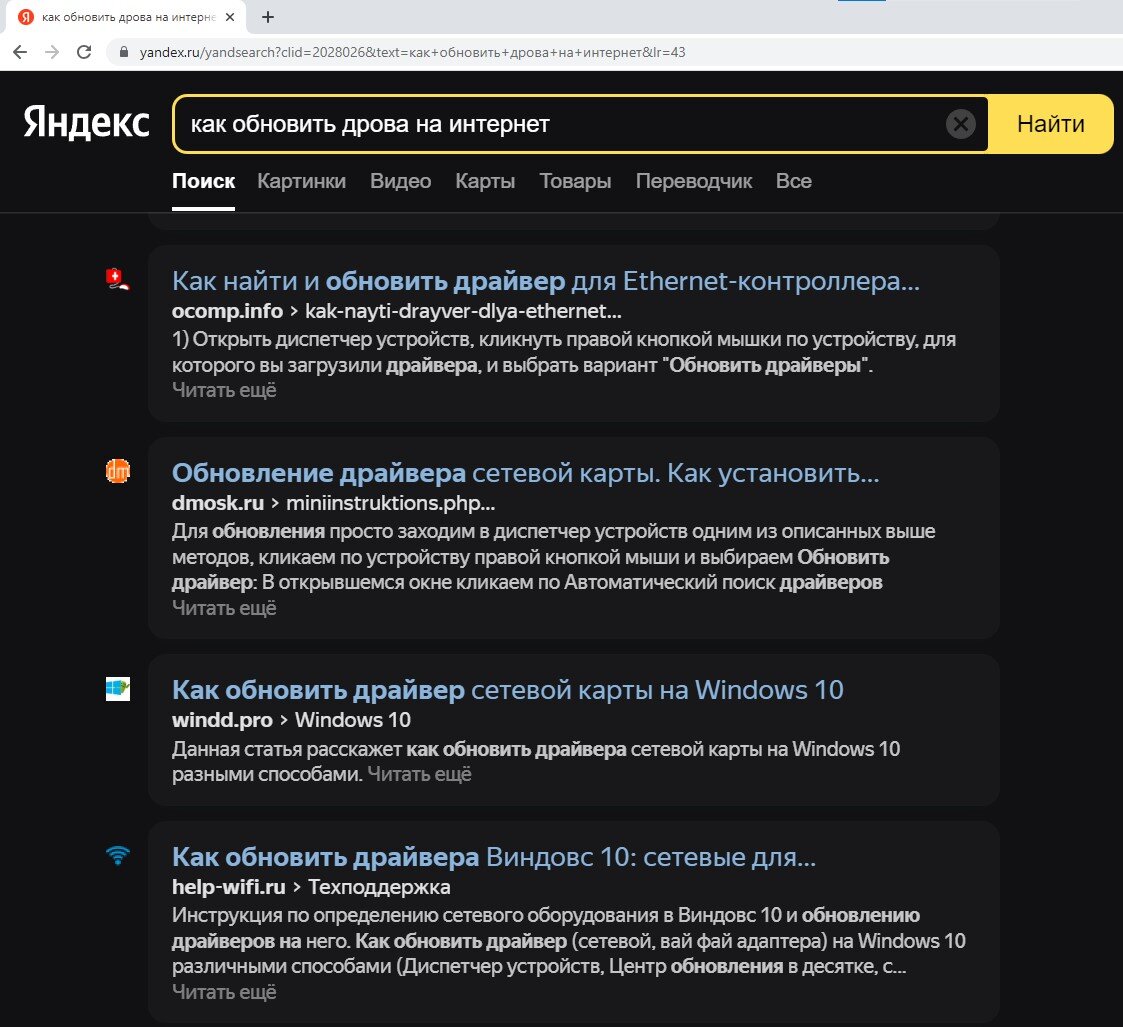Click the ocomp.info result favicon
This screenshot has width=1123, height=1027.
click(x=117, y=279)
